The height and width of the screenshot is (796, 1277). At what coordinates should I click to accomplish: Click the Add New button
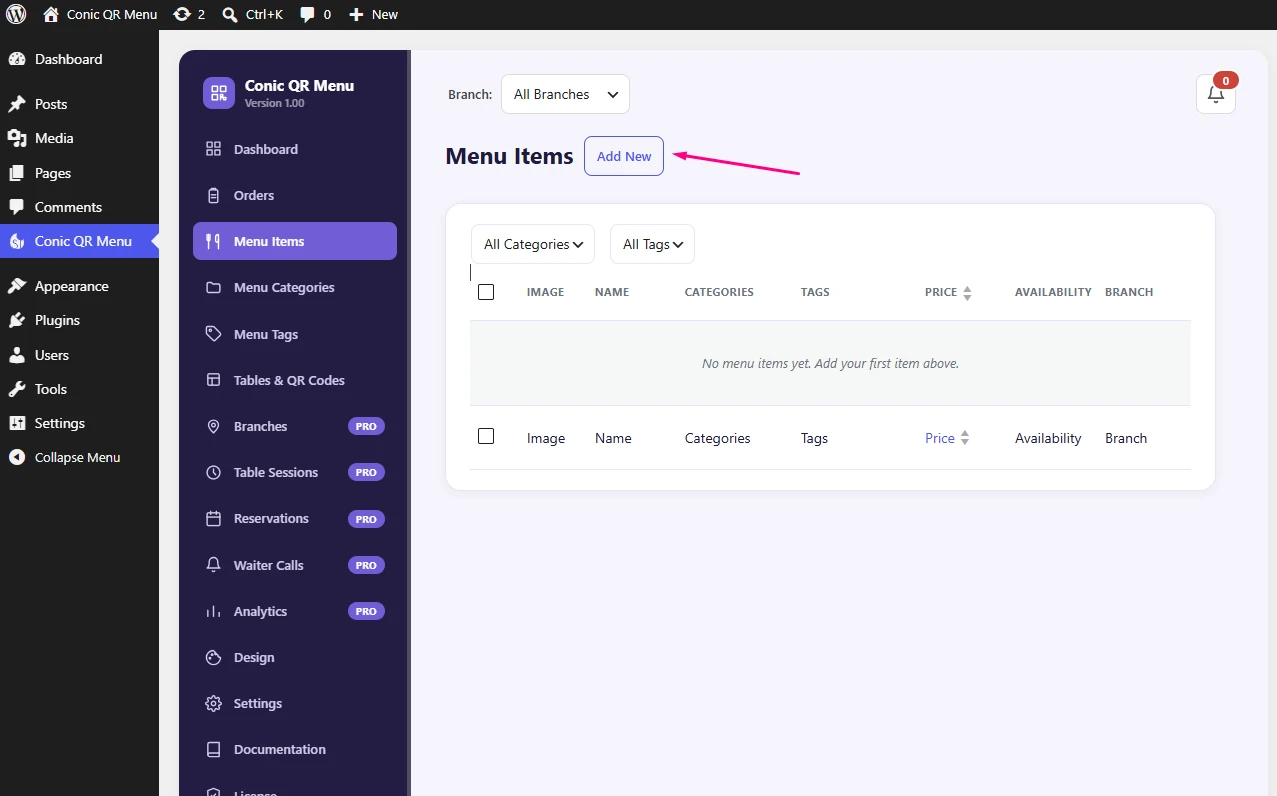click(624, 156)
